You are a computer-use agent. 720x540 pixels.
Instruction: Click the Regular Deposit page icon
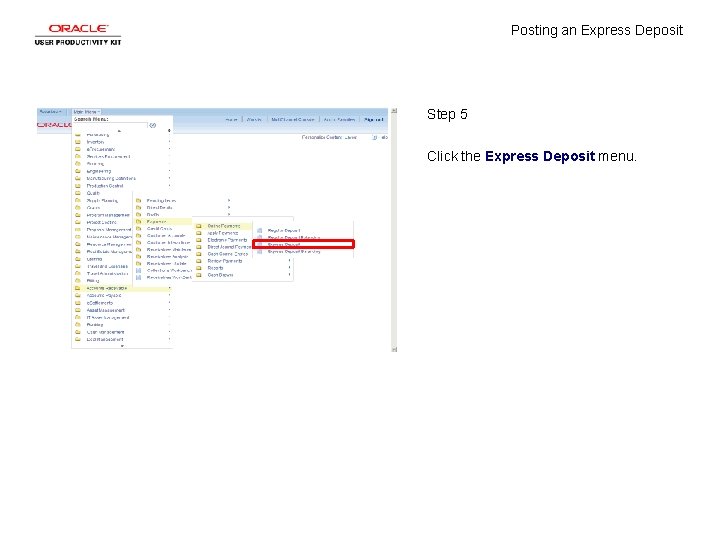(259, 231)
